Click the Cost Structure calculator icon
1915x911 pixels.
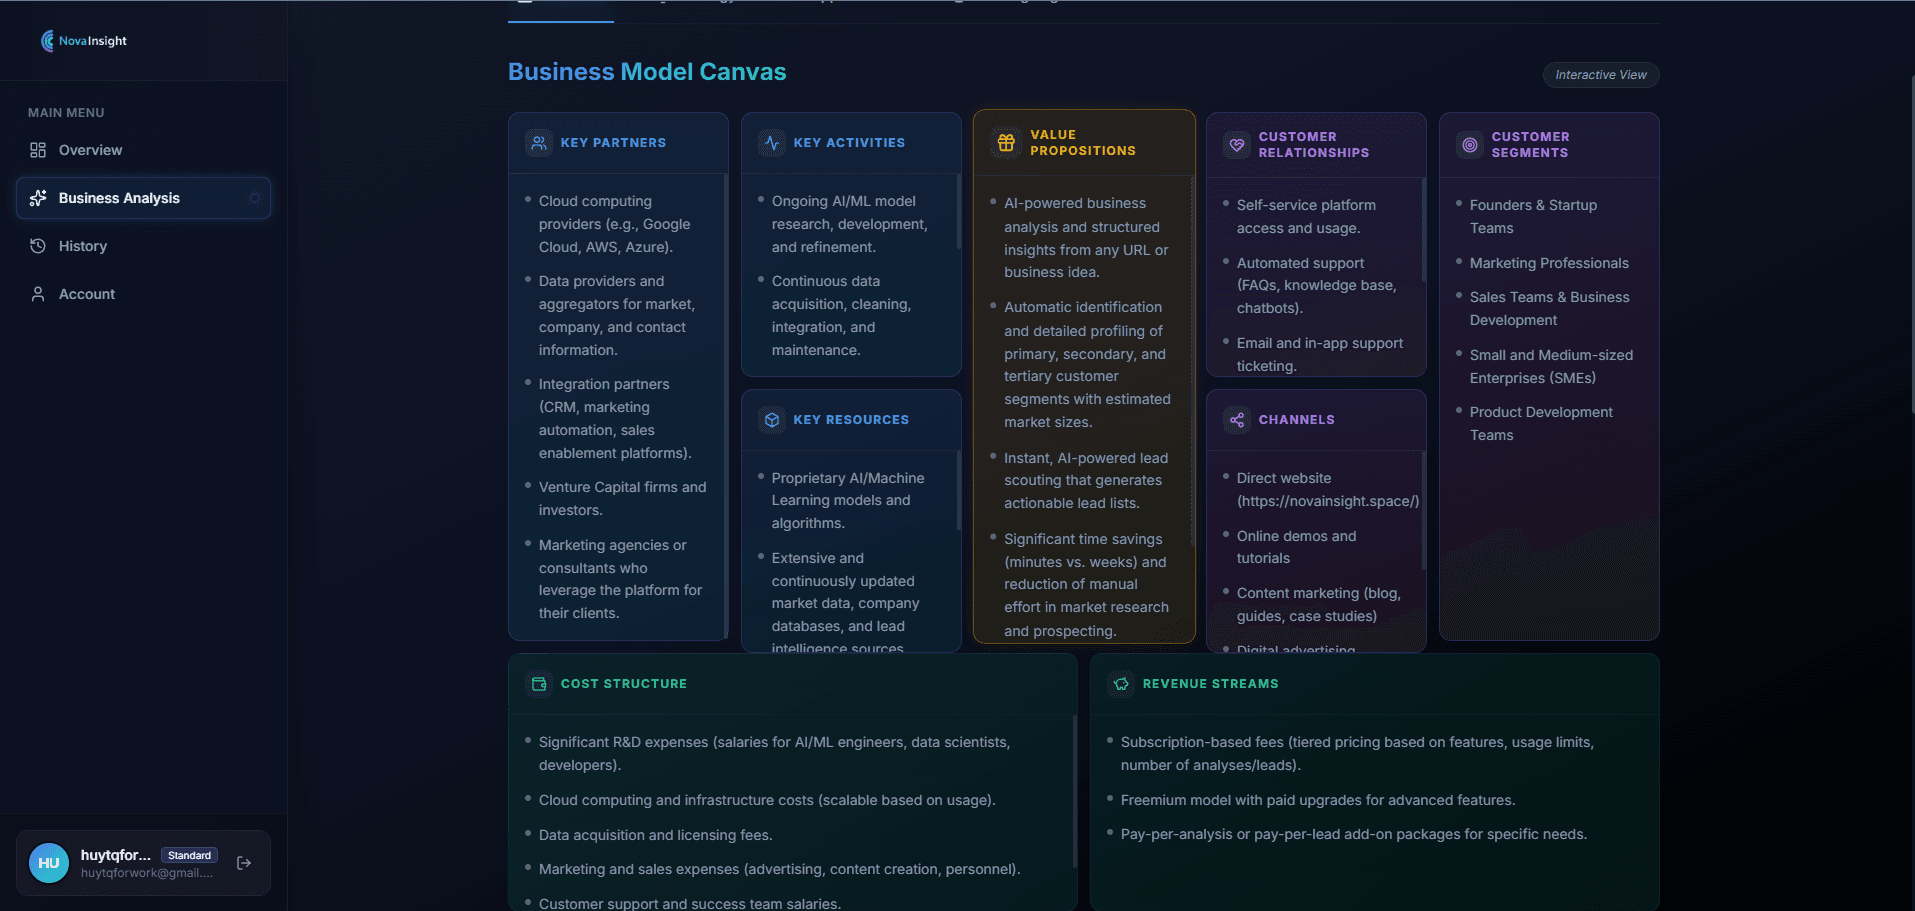coord(539,683)
